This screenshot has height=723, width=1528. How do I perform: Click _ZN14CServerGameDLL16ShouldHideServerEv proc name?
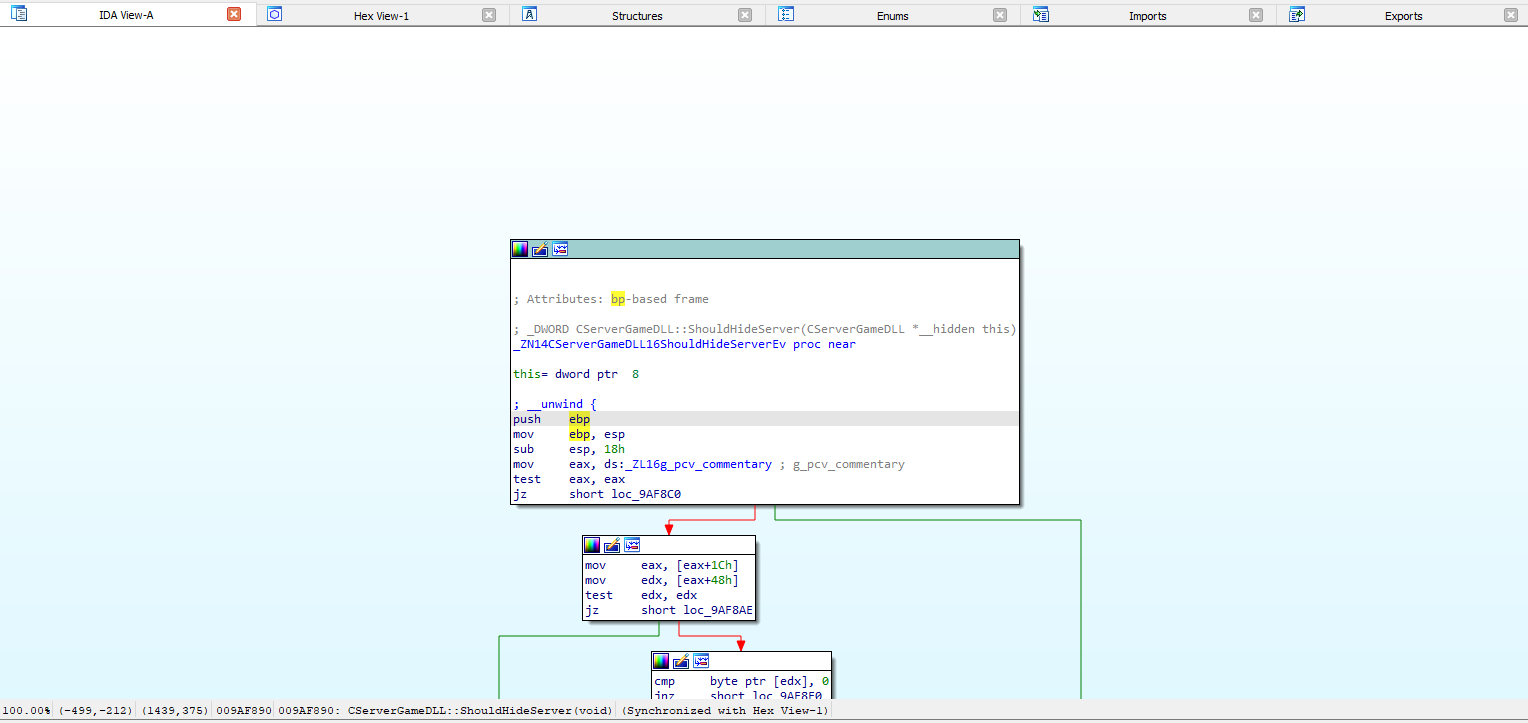pos(649,344)
